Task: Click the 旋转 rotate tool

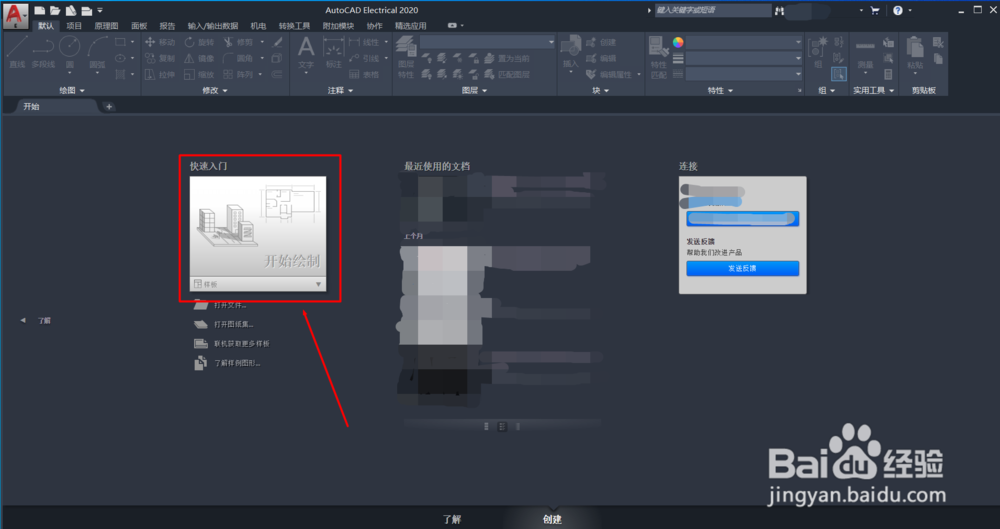Action: 199,42
